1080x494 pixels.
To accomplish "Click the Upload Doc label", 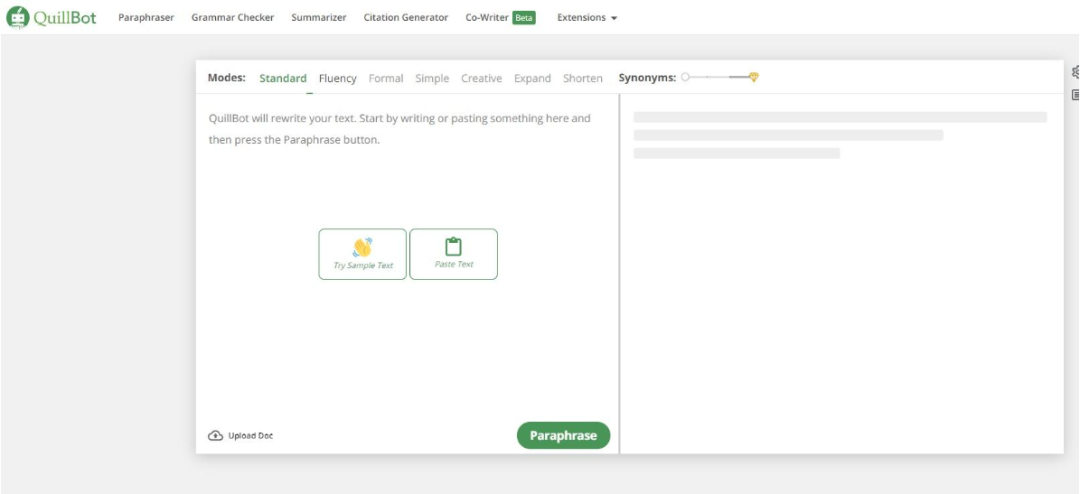I will click(250, 435).
